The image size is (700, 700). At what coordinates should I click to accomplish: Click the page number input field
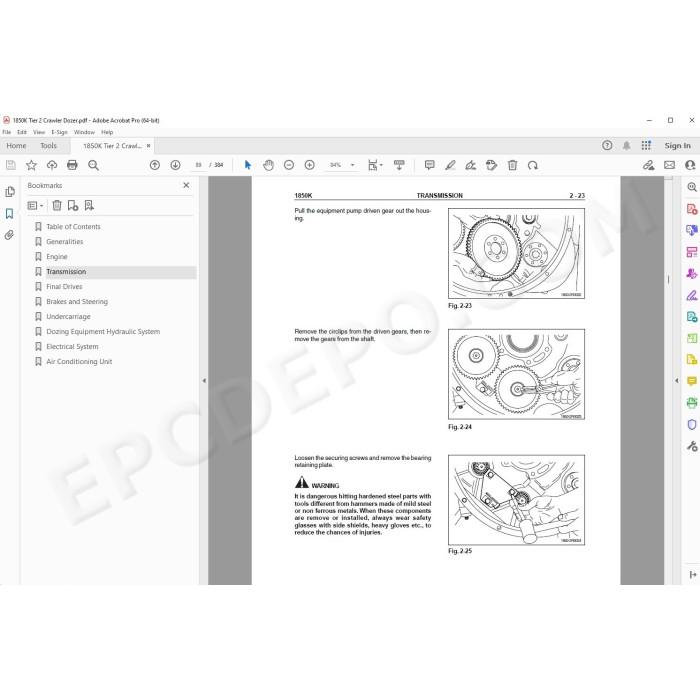click(198, 165)
